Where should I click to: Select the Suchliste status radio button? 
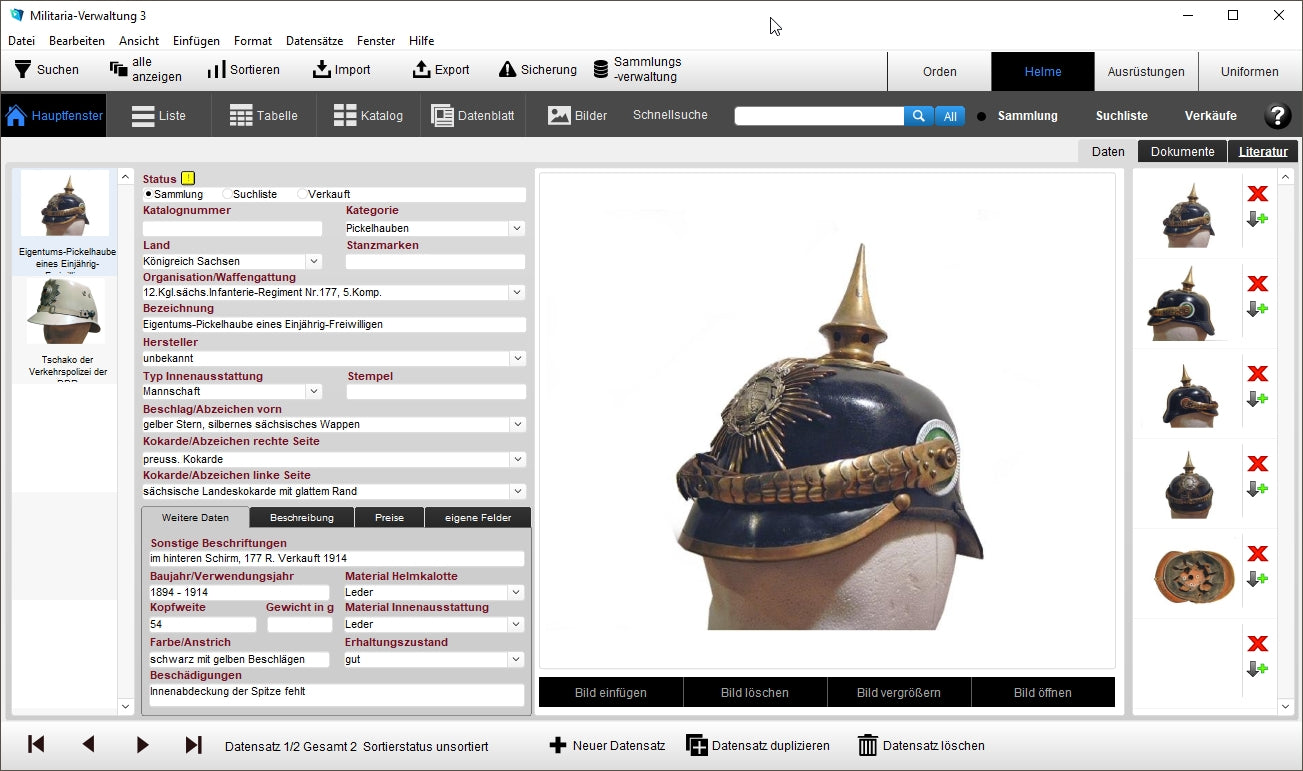[x=227, y=194]
